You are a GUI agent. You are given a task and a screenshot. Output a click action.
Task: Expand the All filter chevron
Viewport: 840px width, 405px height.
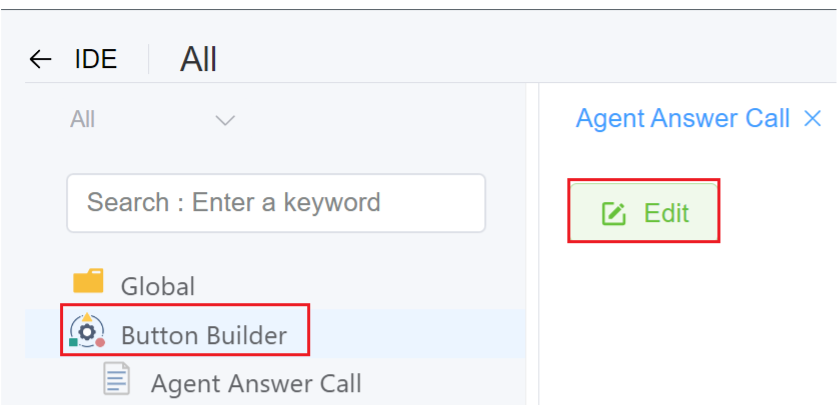tap(226, 121)
